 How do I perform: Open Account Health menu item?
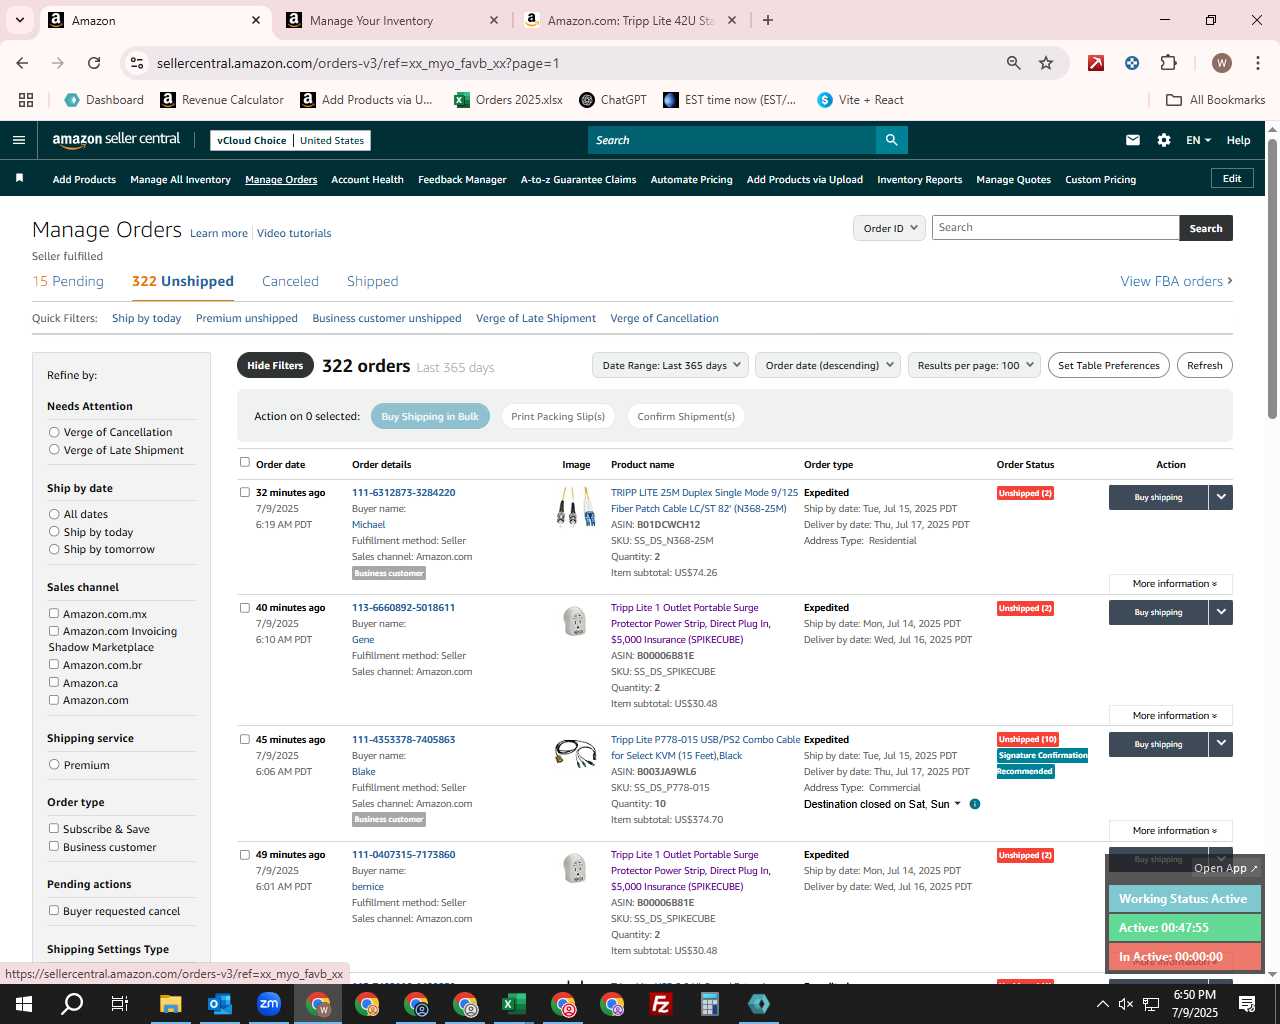367,180
